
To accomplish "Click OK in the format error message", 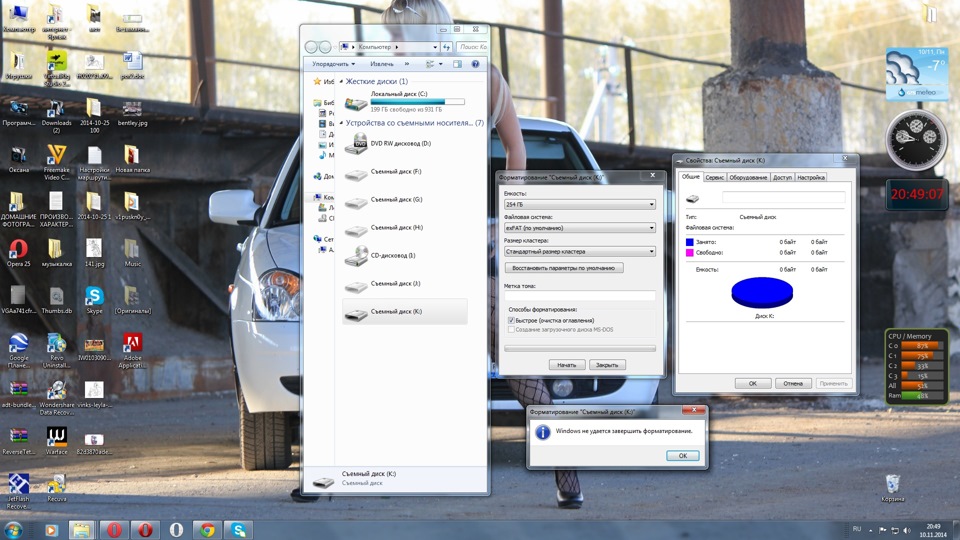I will [x=682, y=456].
